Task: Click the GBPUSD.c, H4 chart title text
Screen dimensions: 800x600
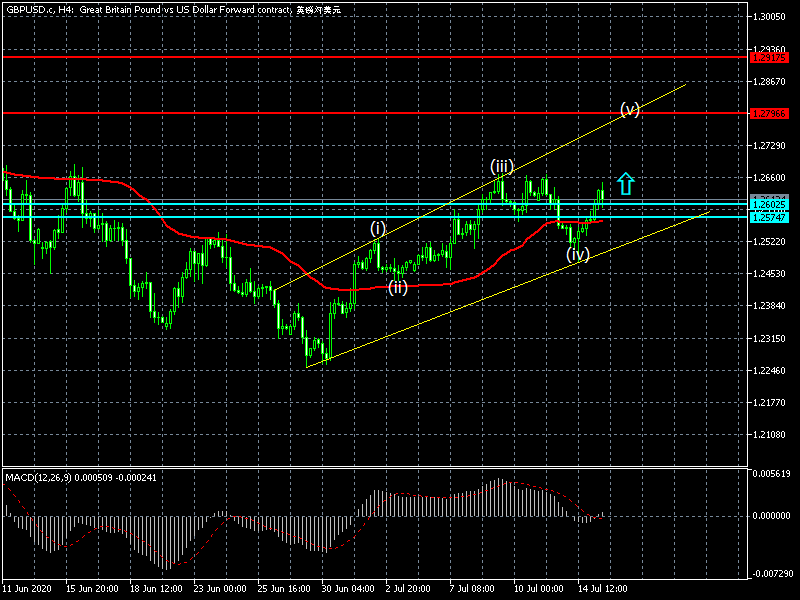Action: click(x=173, y=10)
